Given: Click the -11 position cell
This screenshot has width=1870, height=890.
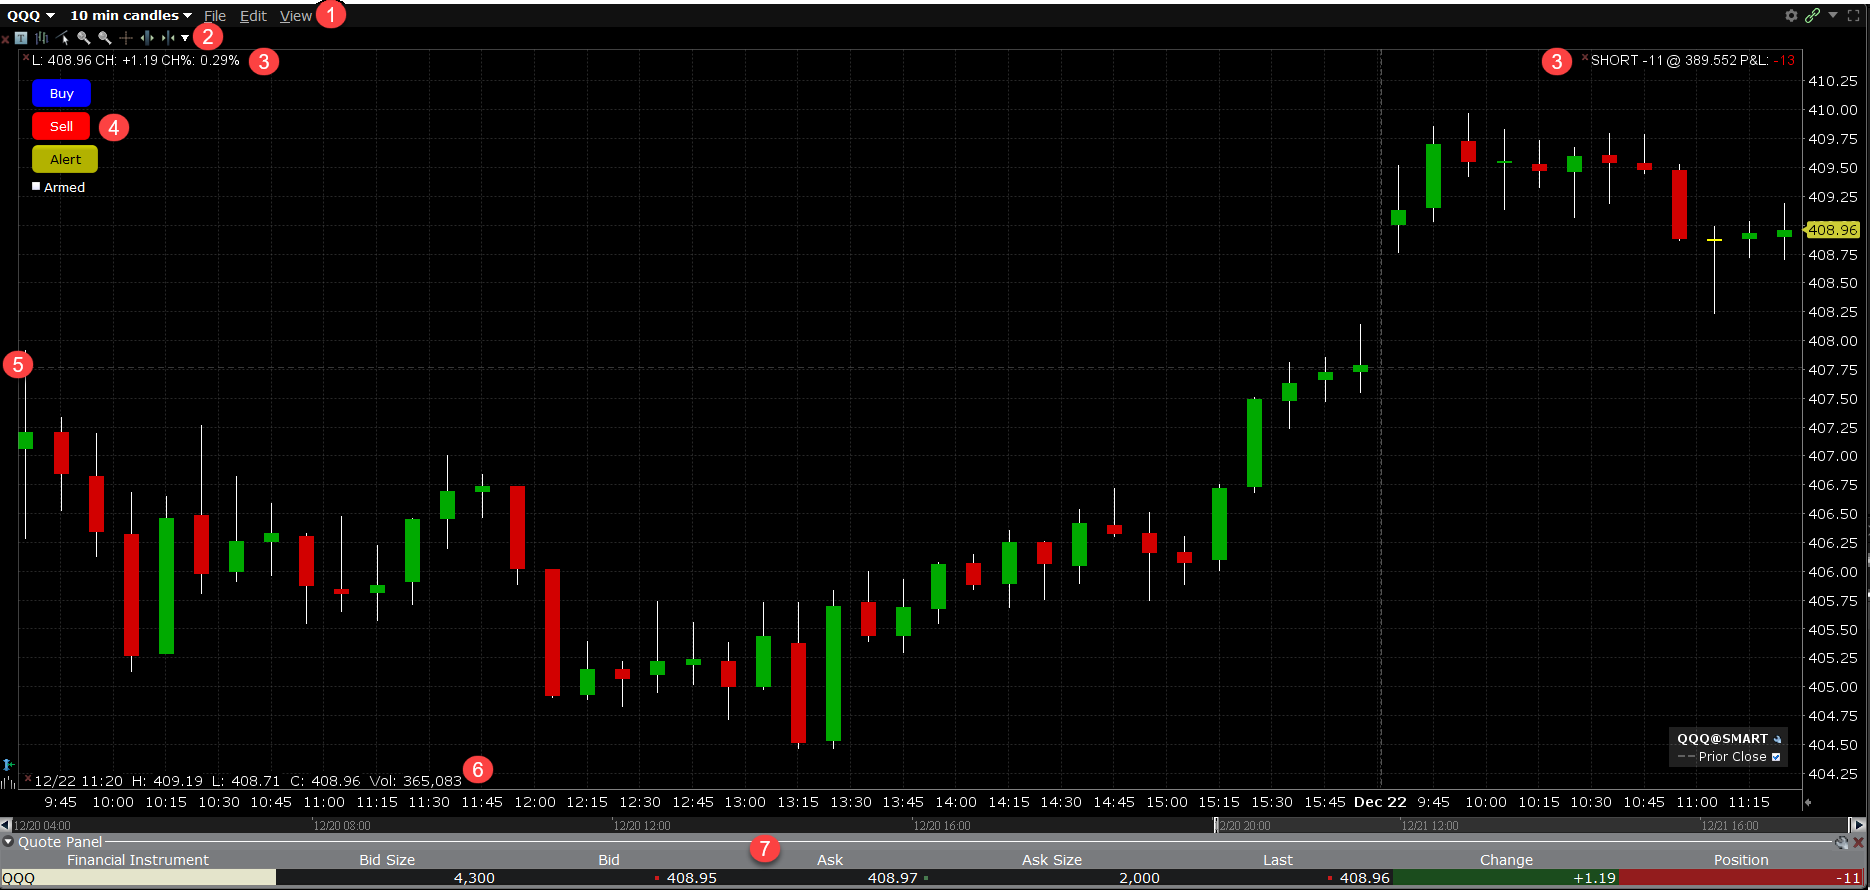Looking at the screenshot, I should (x=1741, y=878).
